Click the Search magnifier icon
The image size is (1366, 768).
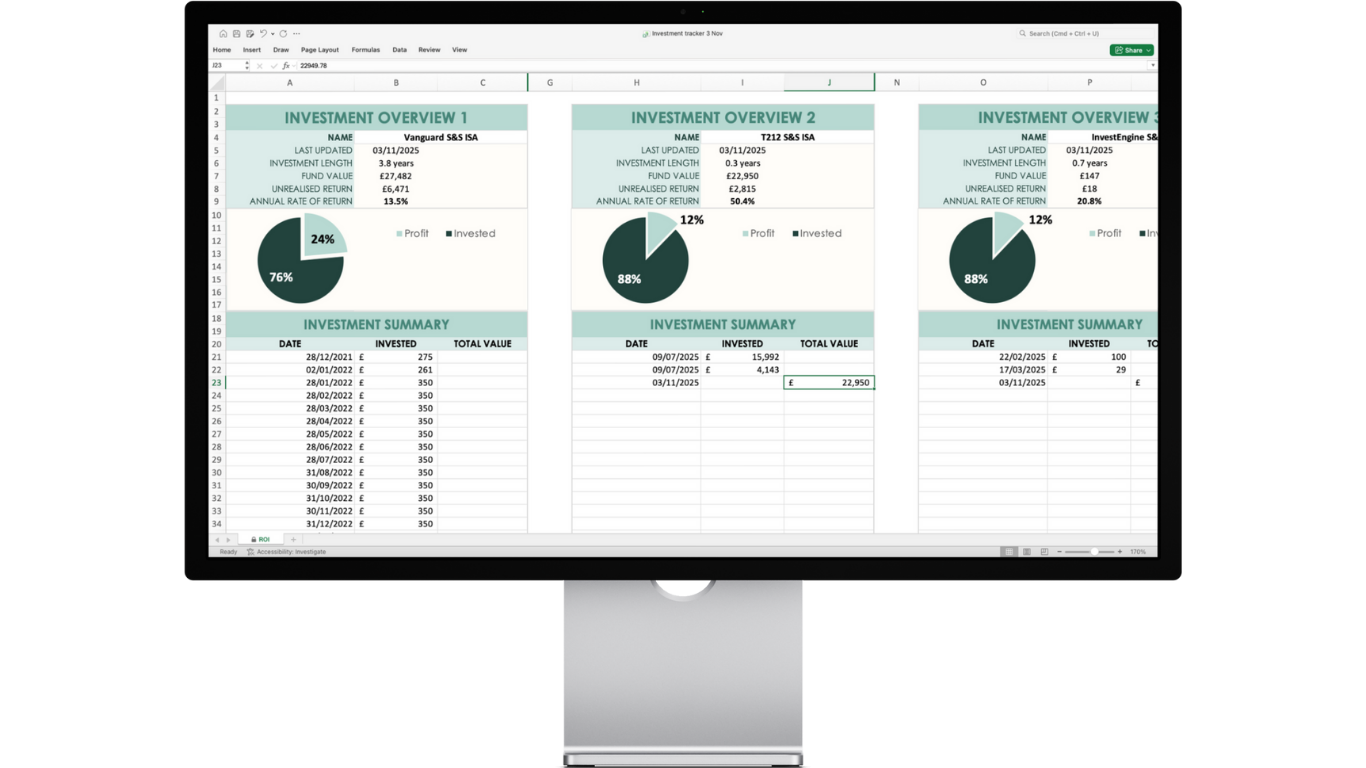[1022, 32]
